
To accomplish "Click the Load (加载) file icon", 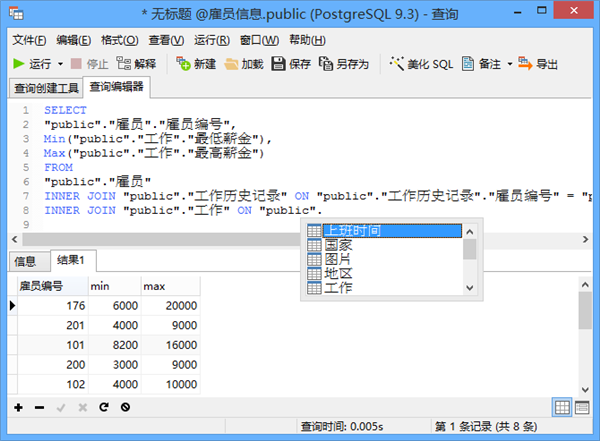I will [x=244, y=64].
